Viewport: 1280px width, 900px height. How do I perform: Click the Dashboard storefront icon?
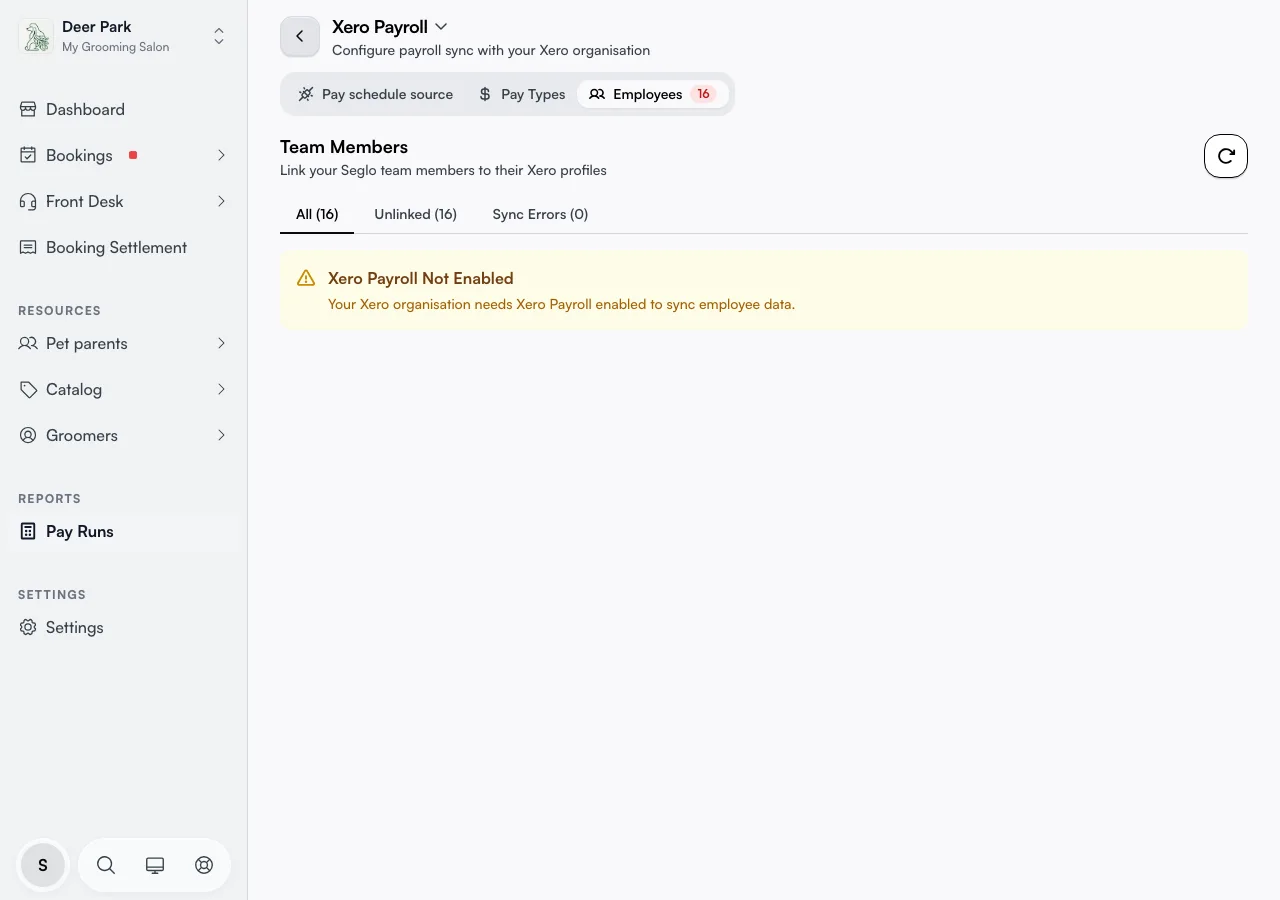(28, 109)
